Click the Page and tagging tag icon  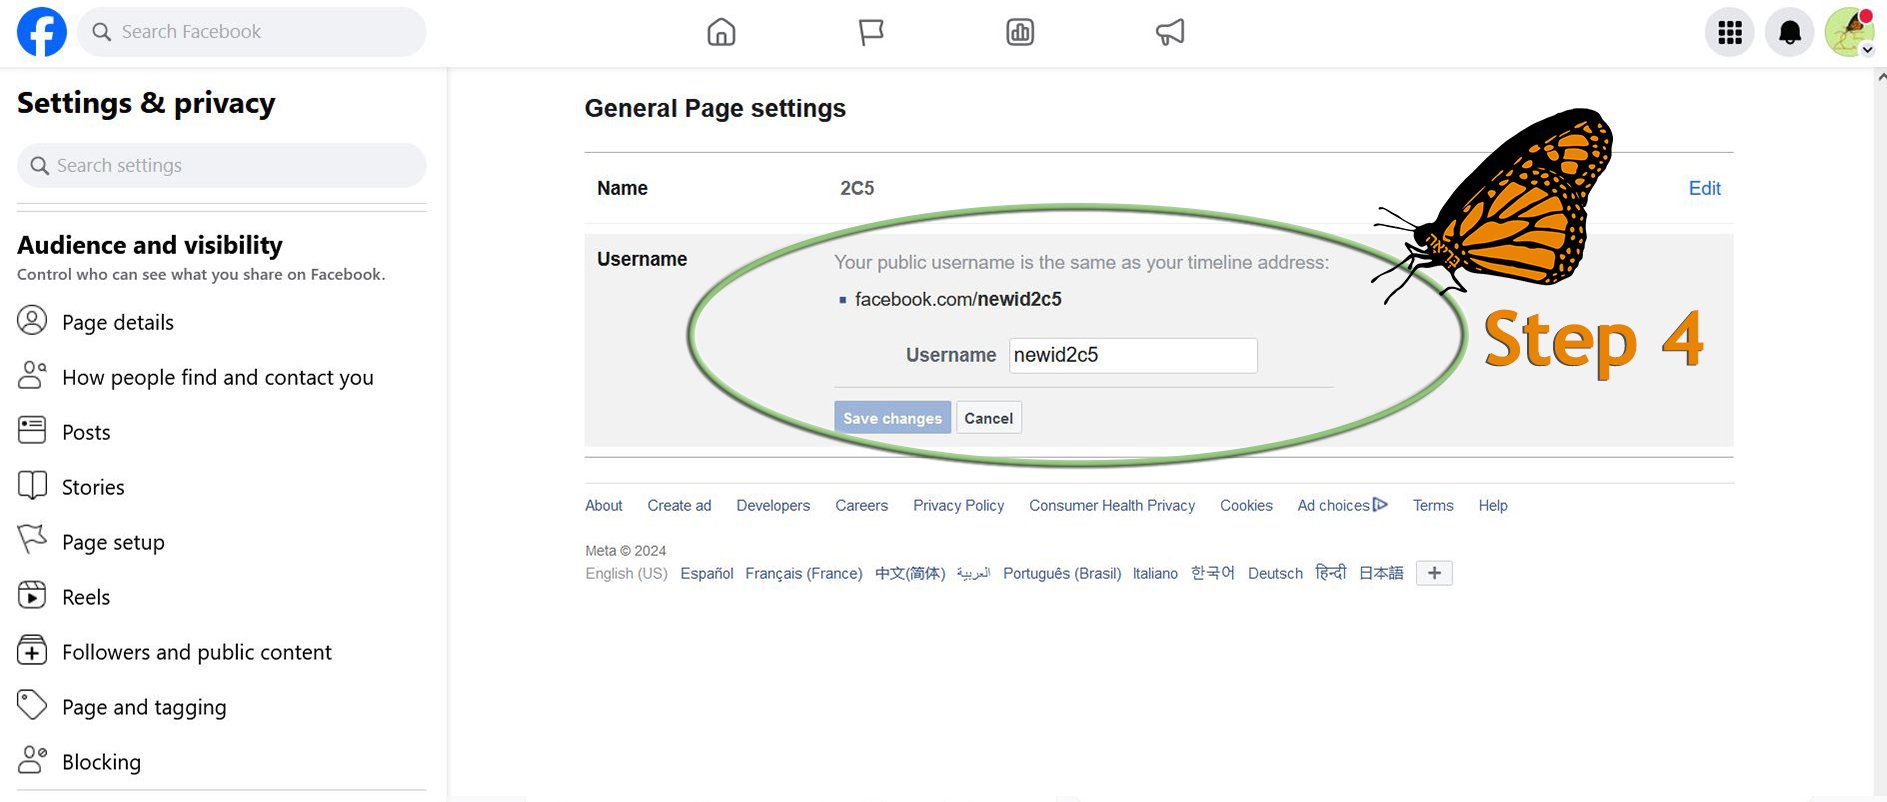click(x=32, y=705)
